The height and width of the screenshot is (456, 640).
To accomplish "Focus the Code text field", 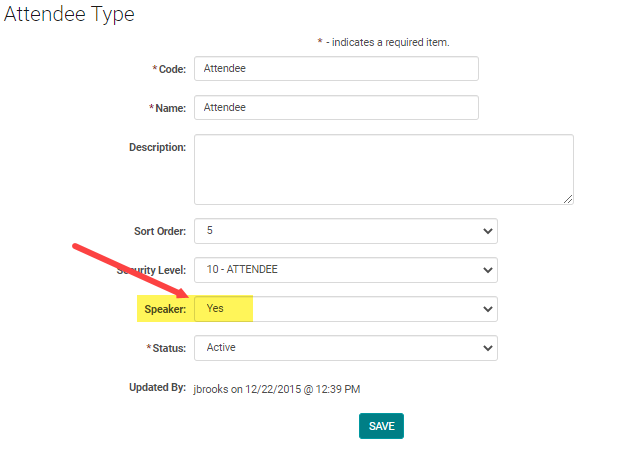I will (x=336, y=69).
